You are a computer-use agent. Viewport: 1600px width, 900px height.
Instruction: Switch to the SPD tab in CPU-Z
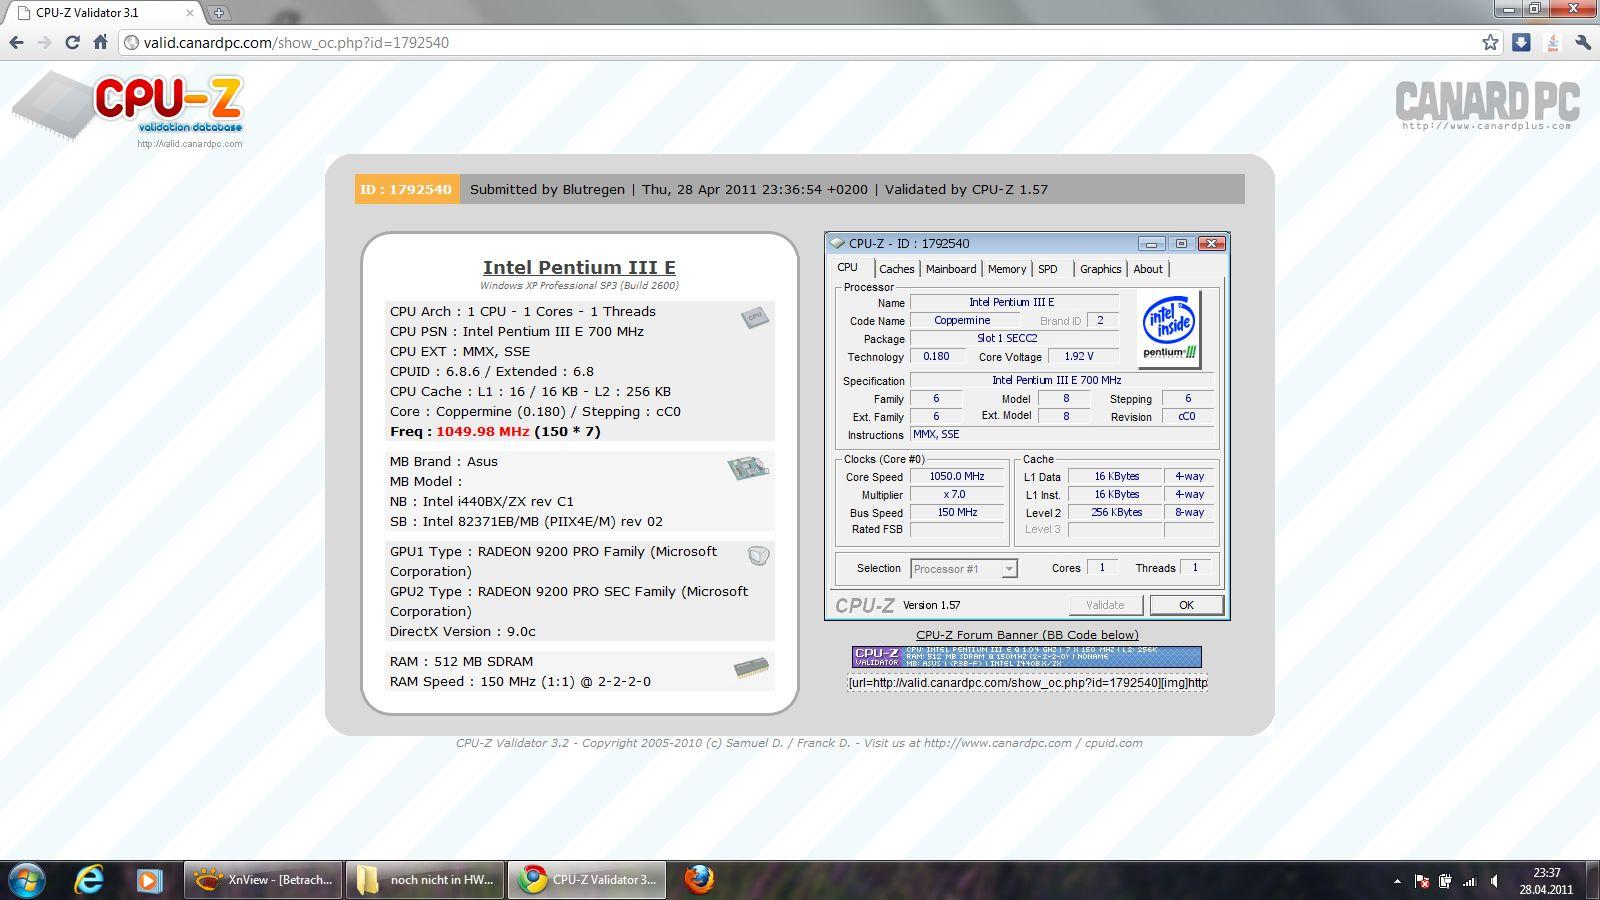[x=1048, y=269]
